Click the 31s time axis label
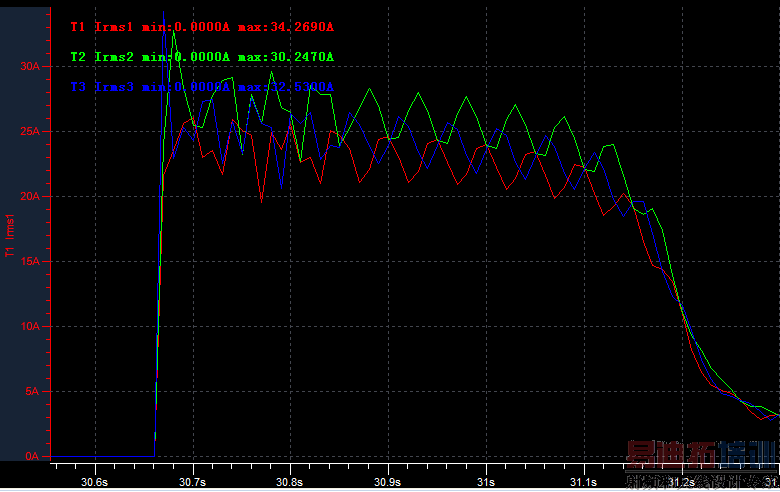This screenshot has height=492, width=780. [486, 482]
